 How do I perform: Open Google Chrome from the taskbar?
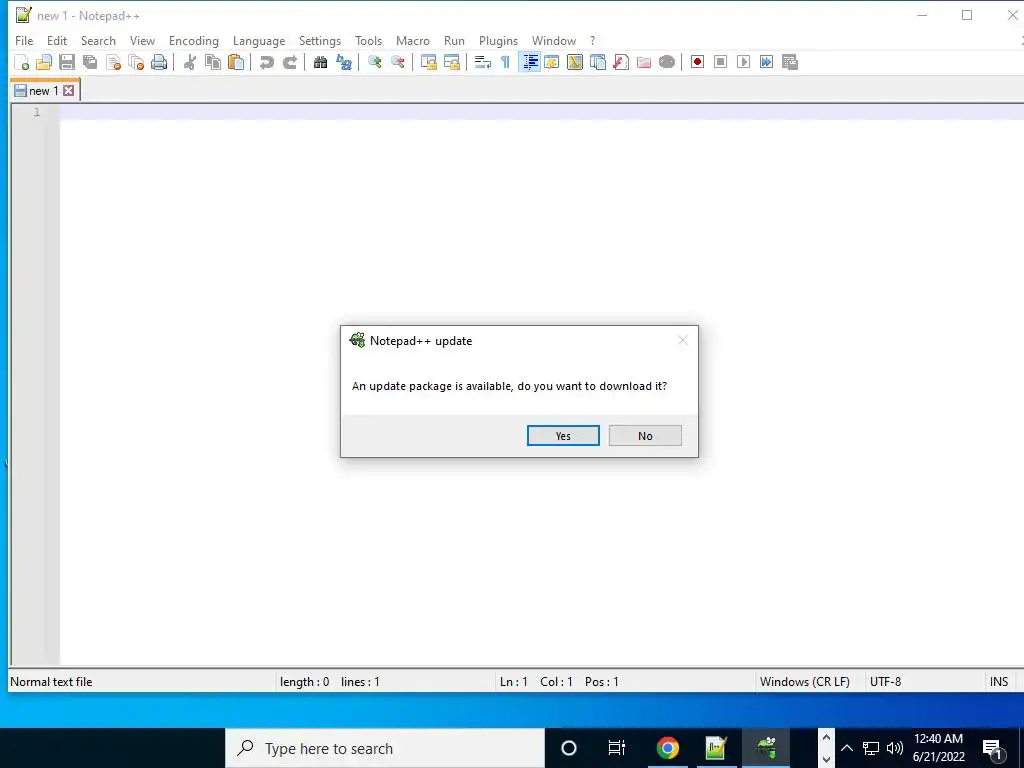667,748
